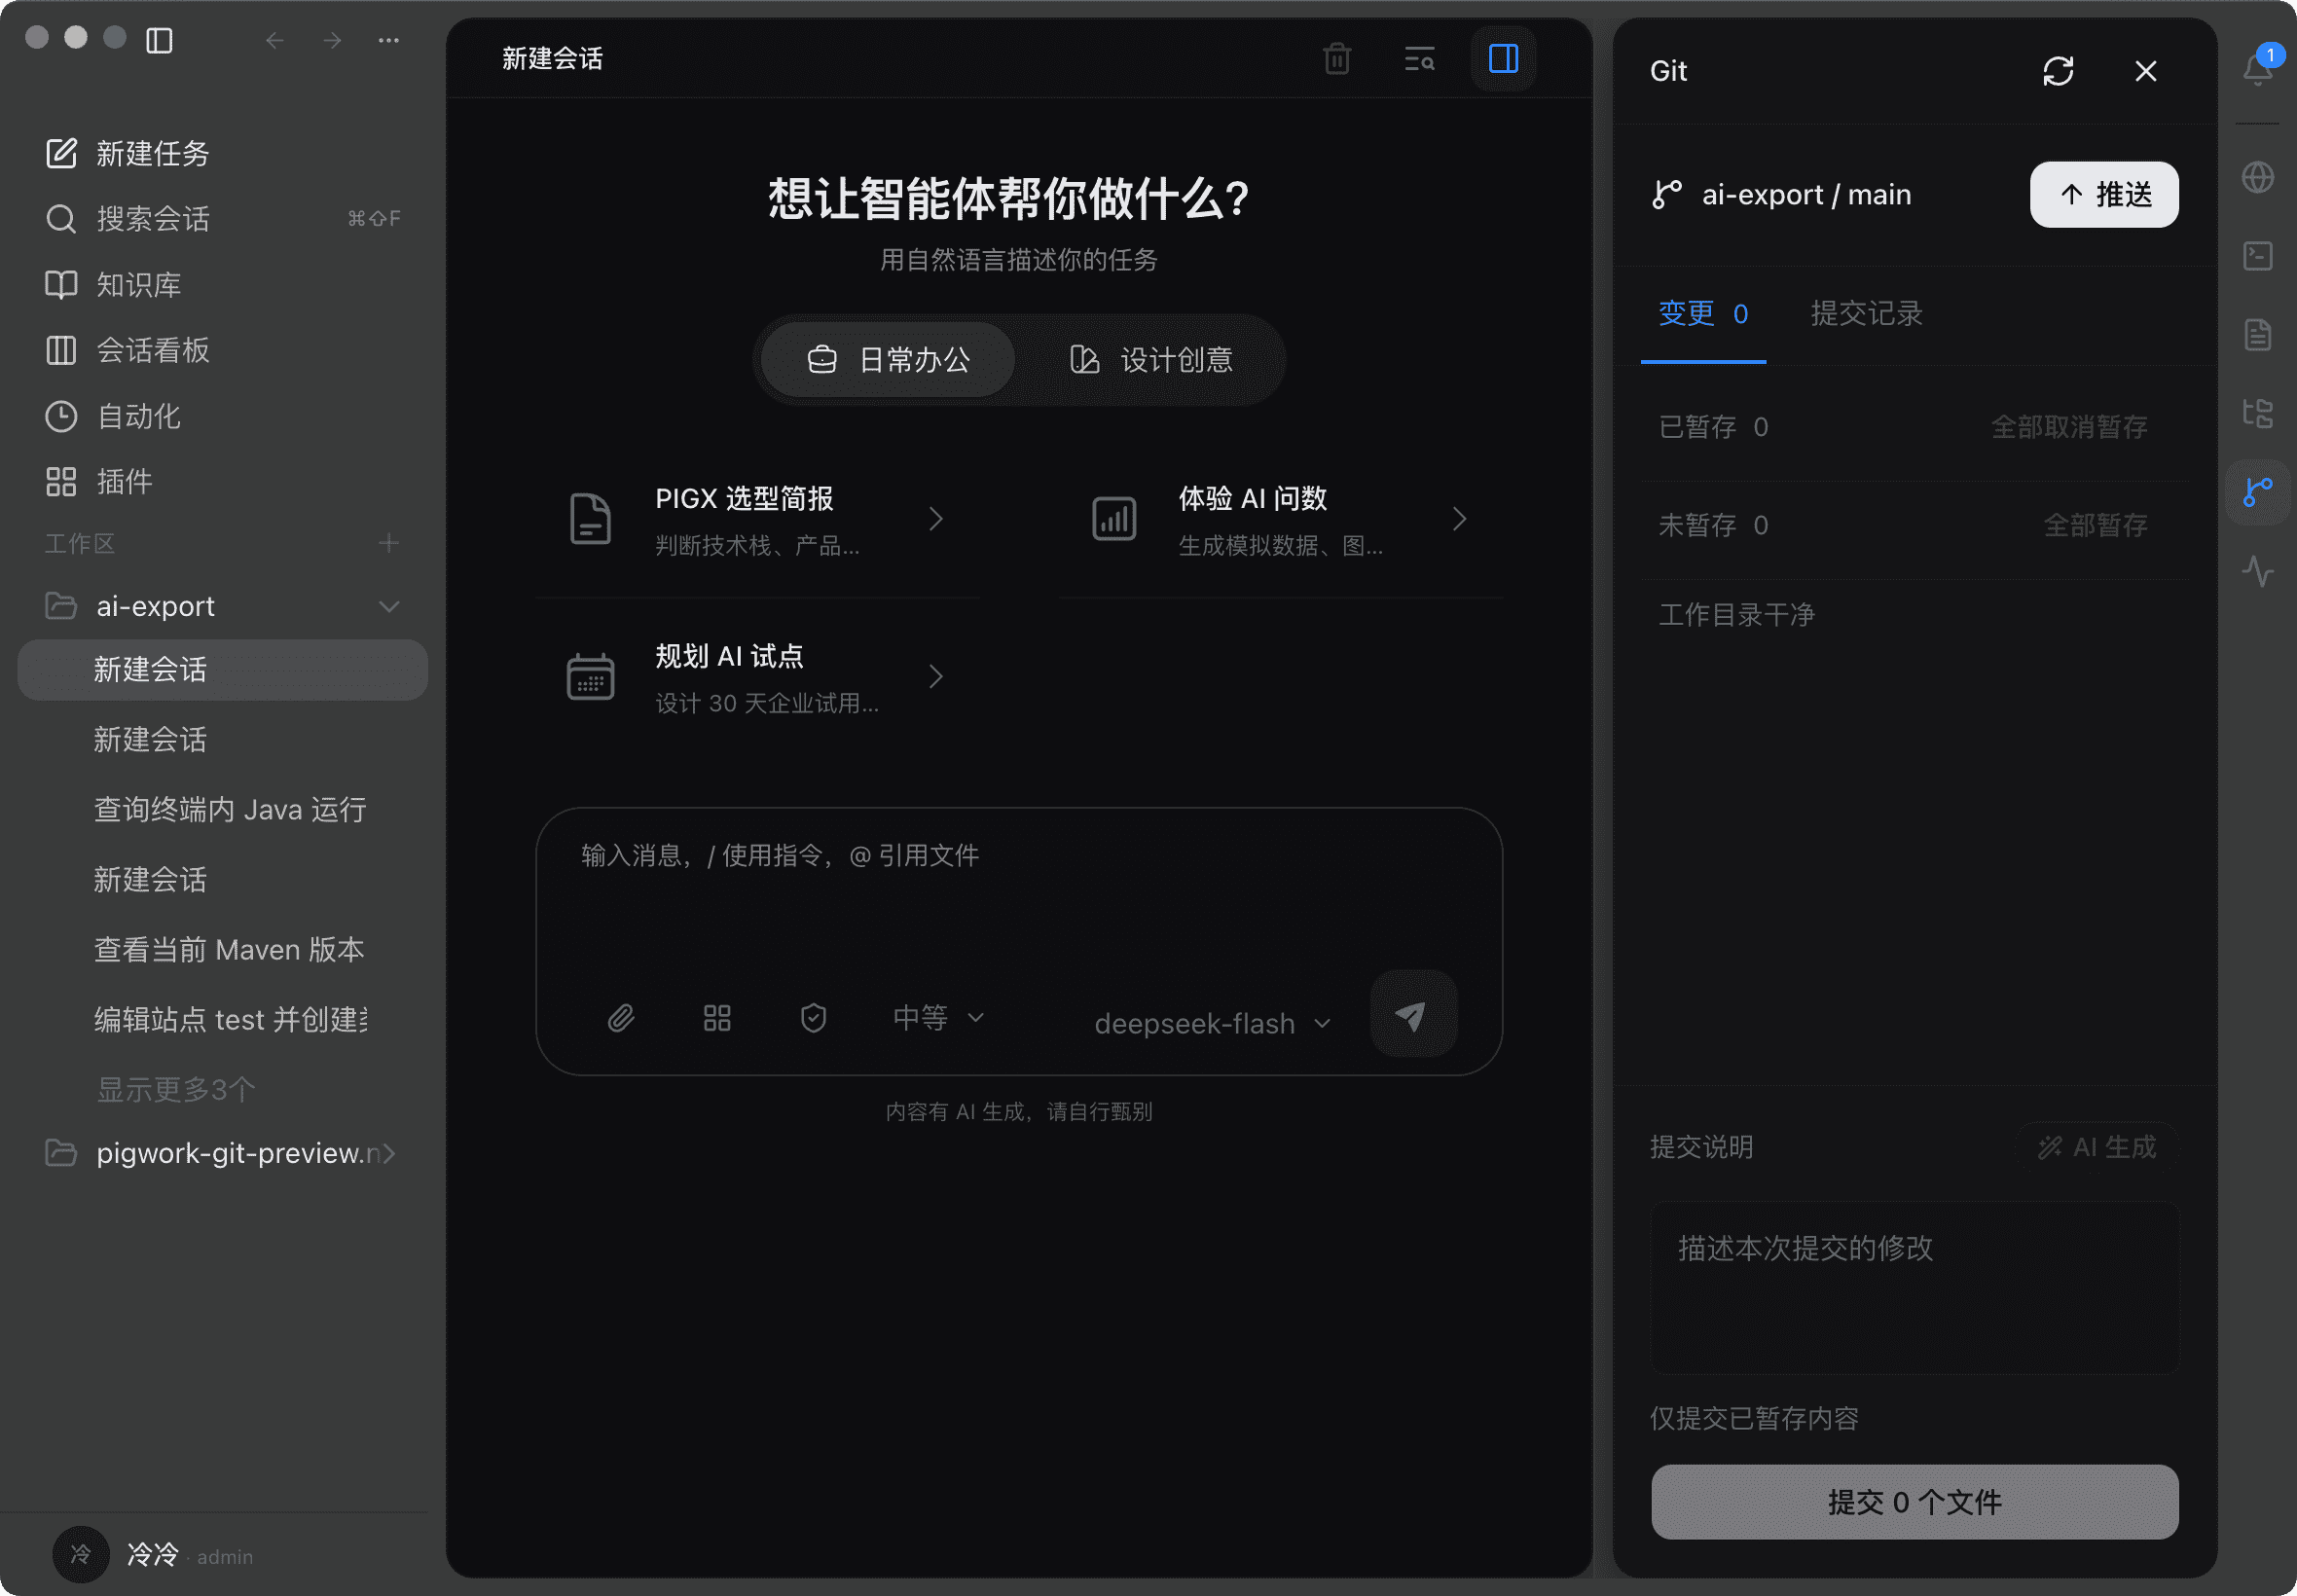Expand the pigwork-git-preview workspace
The height and width of the screenshot is (1596, 2297).
389,1153
